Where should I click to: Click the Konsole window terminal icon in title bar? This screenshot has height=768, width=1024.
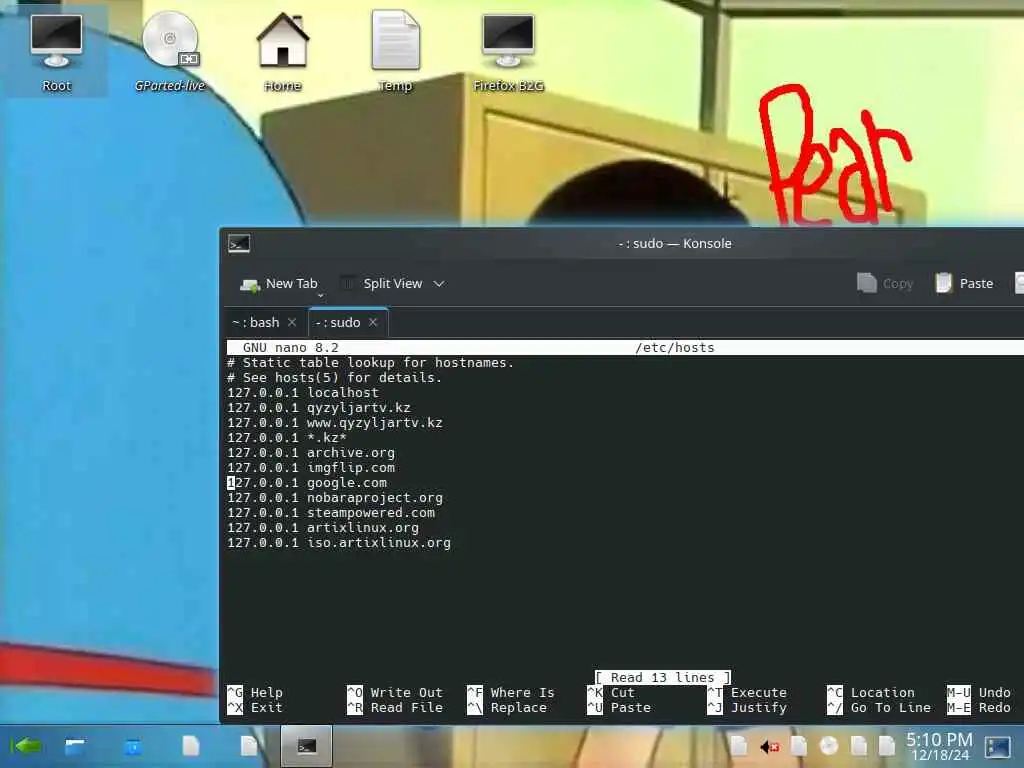[239, 244]
